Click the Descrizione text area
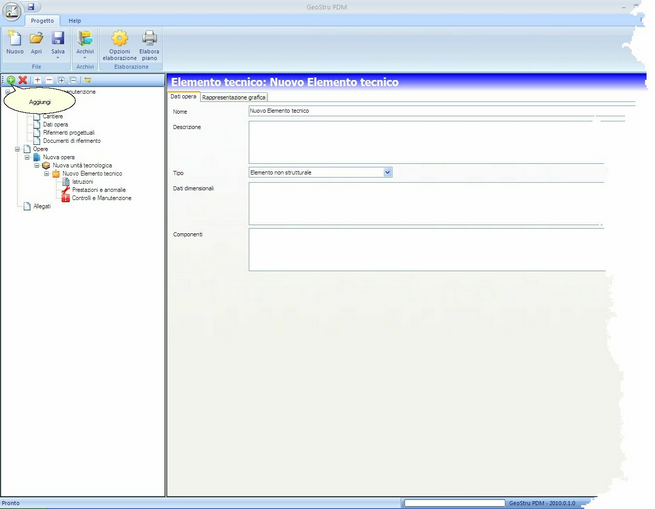Screen dimensions: 655x509 click(427, 142)
